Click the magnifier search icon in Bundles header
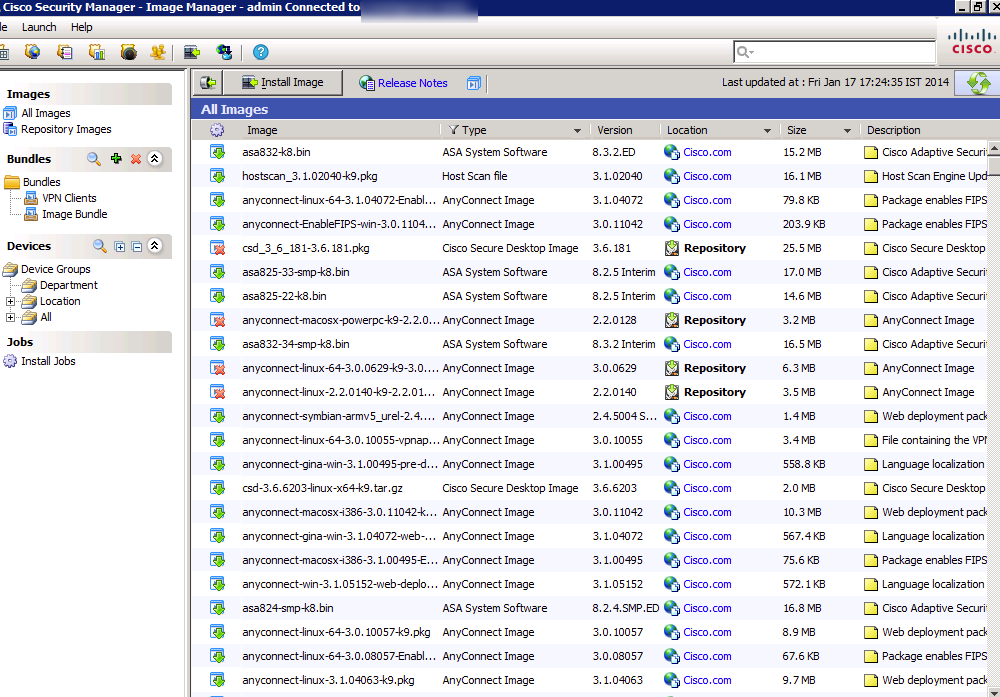1000x697 pixels. coord(94,159)
